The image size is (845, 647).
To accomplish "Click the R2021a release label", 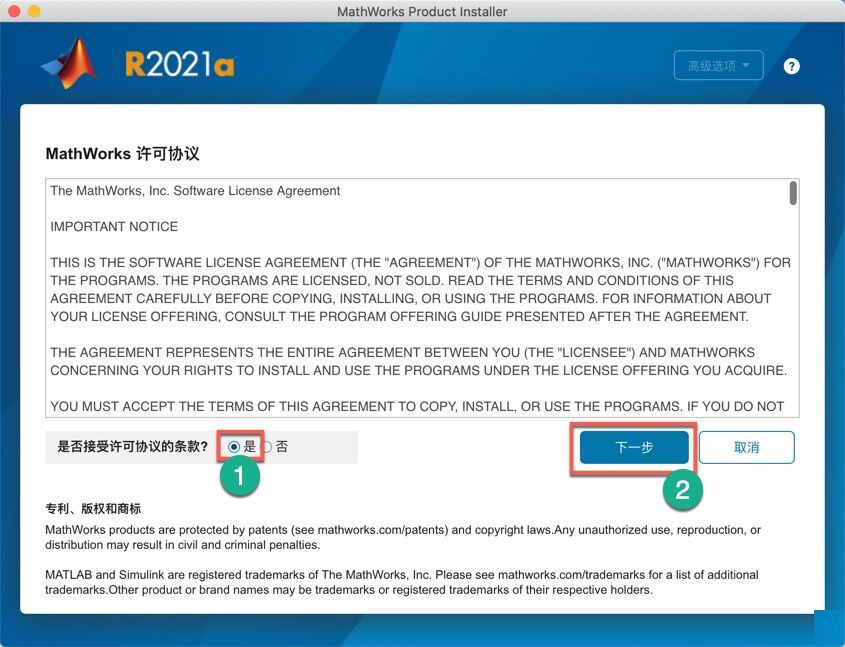I will click(179, 65).
